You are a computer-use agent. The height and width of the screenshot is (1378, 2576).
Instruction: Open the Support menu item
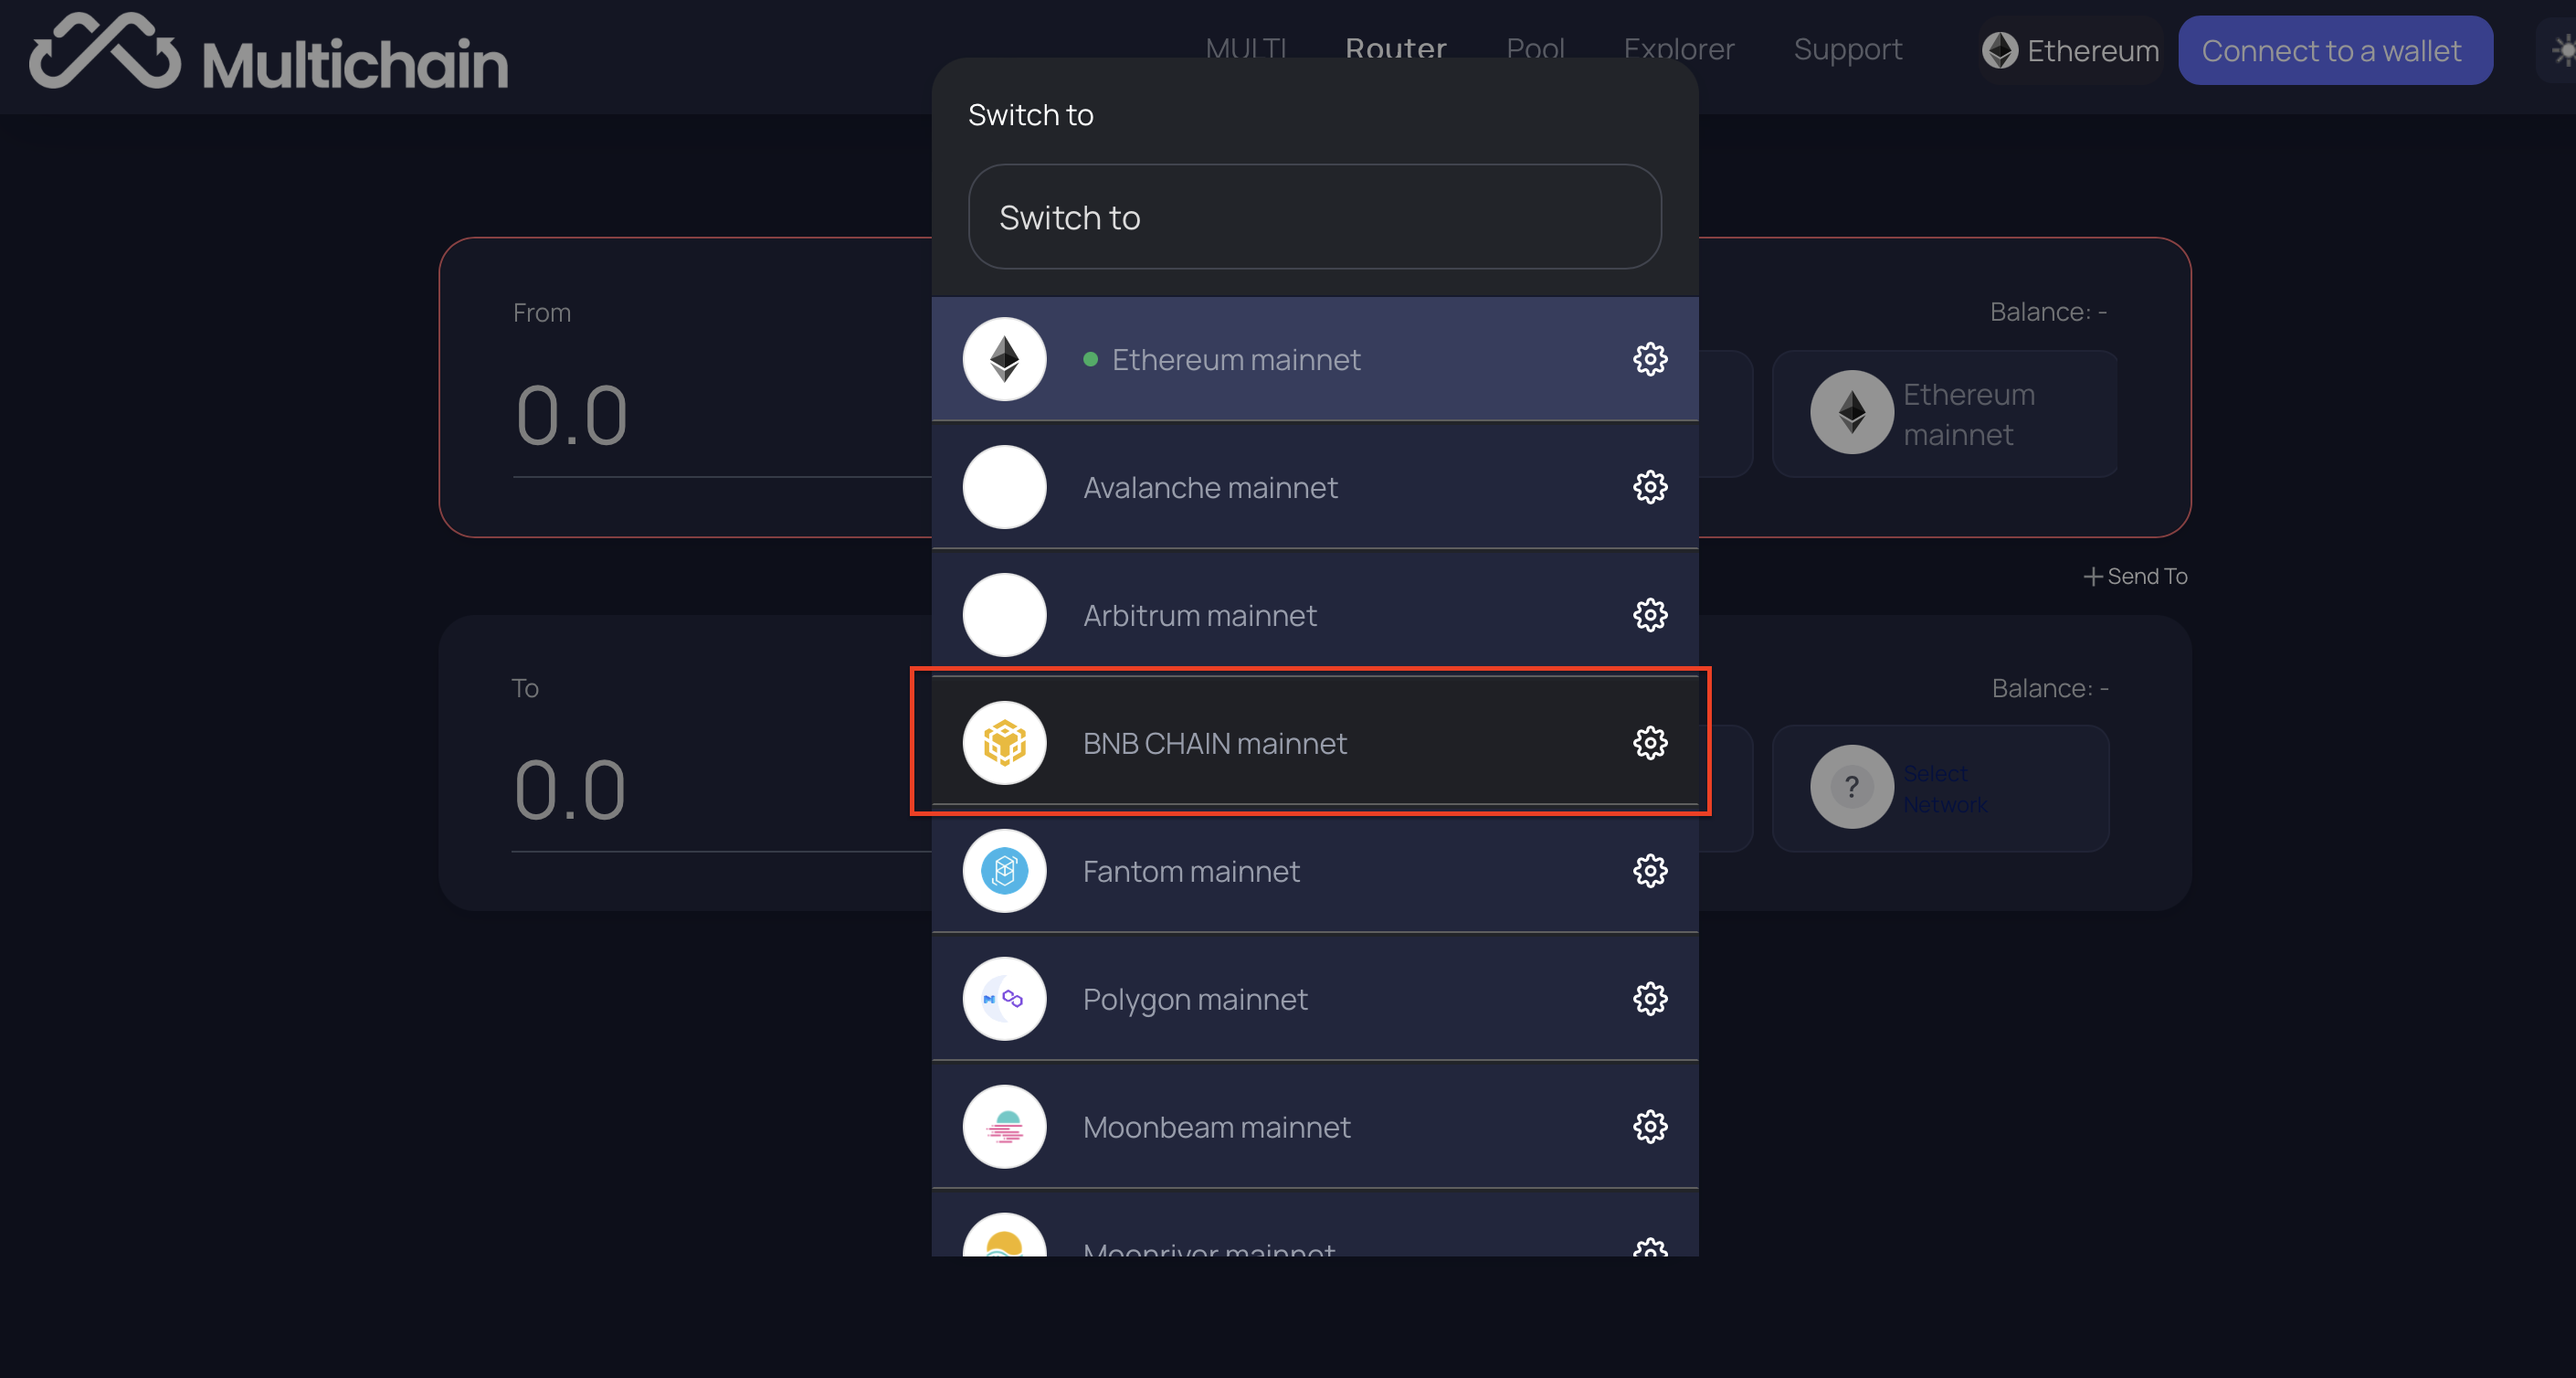(1847, 49)
